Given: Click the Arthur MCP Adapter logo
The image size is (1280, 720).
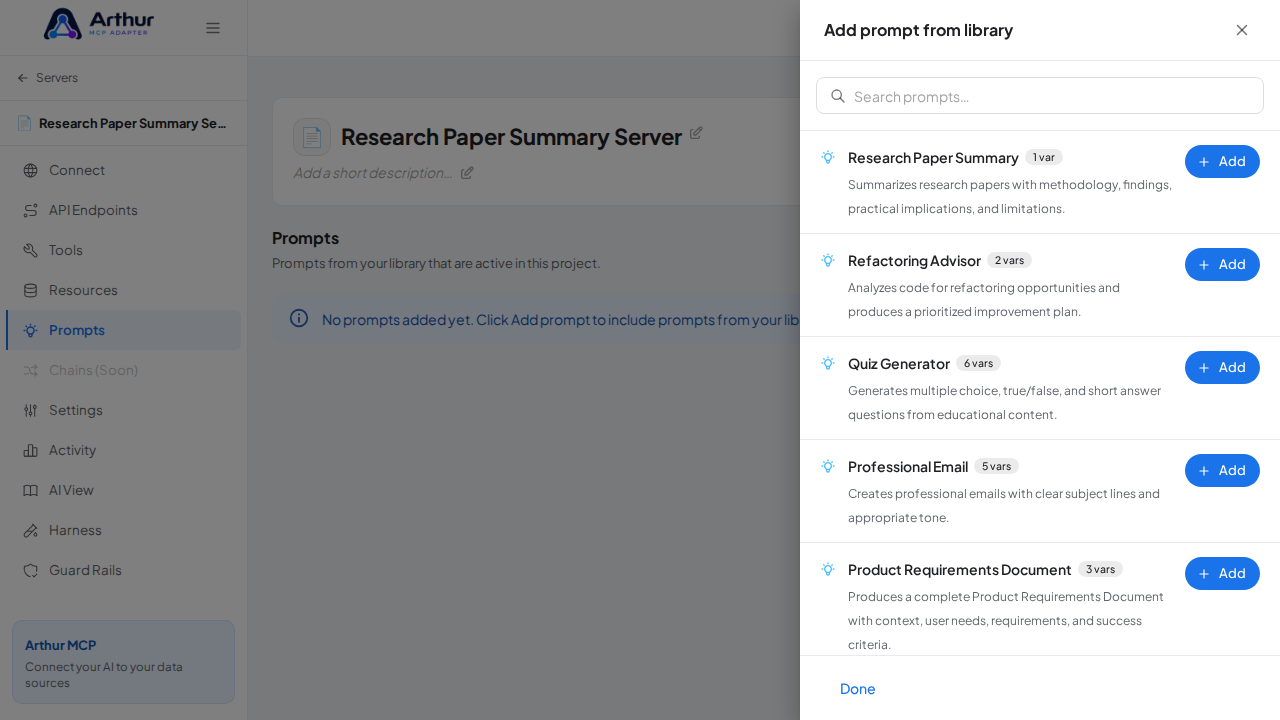Looking at the screenshot, I should click(x=99, y=24).
